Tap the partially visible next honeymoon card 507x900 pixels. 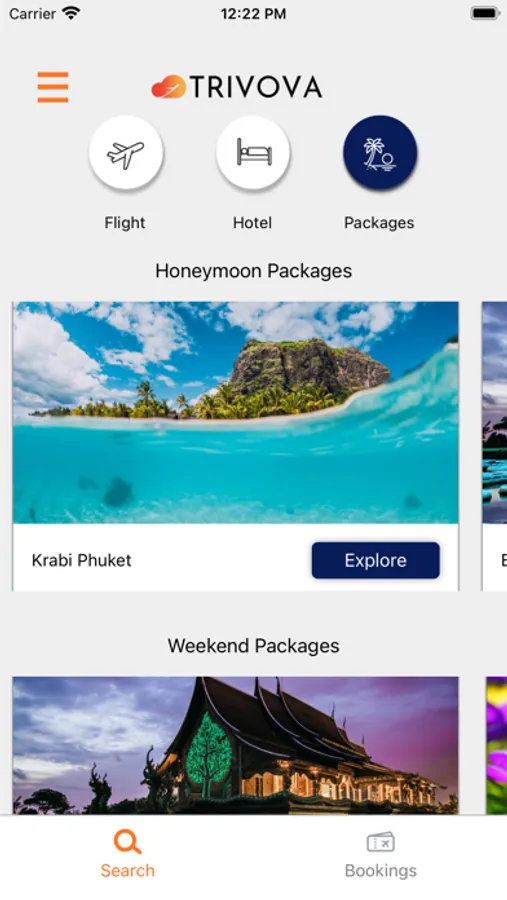(494, 446)
